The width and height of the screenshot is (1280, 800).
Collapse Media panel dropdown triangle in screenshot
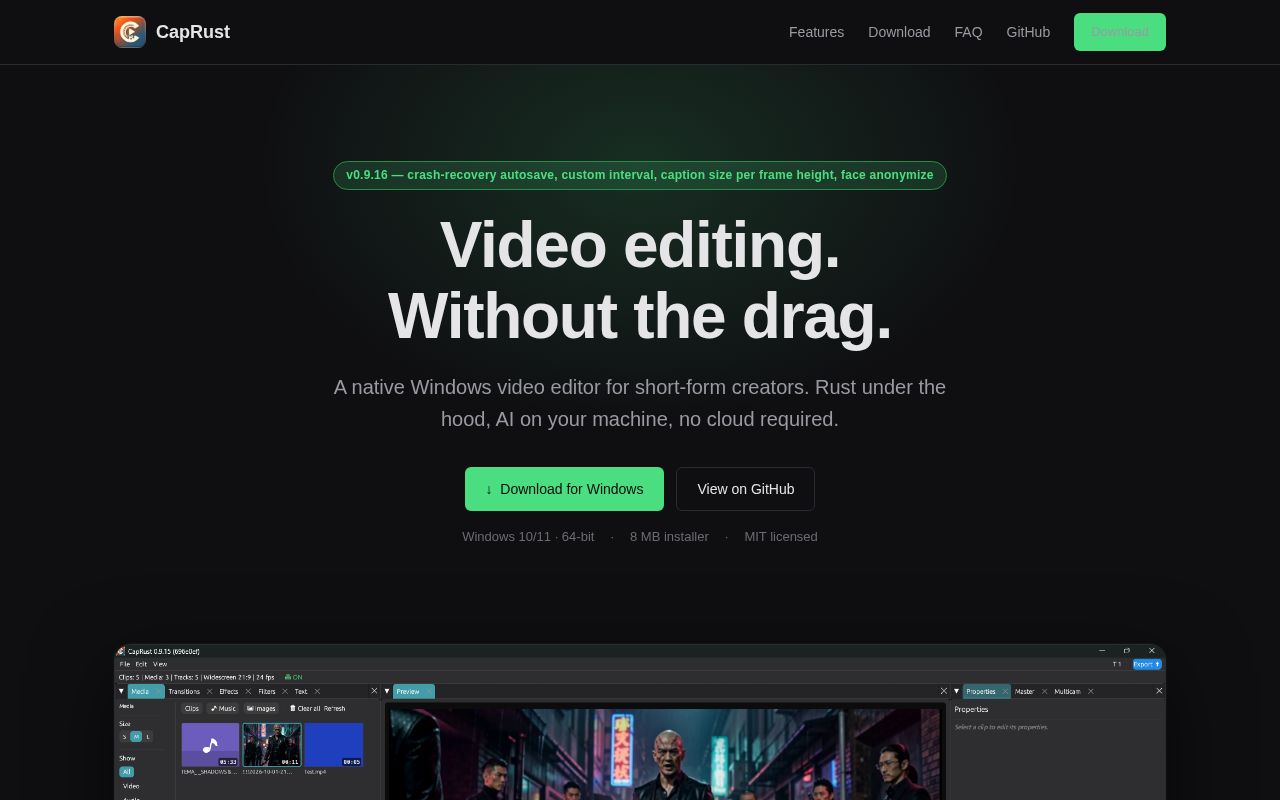[x=121, y=691]
